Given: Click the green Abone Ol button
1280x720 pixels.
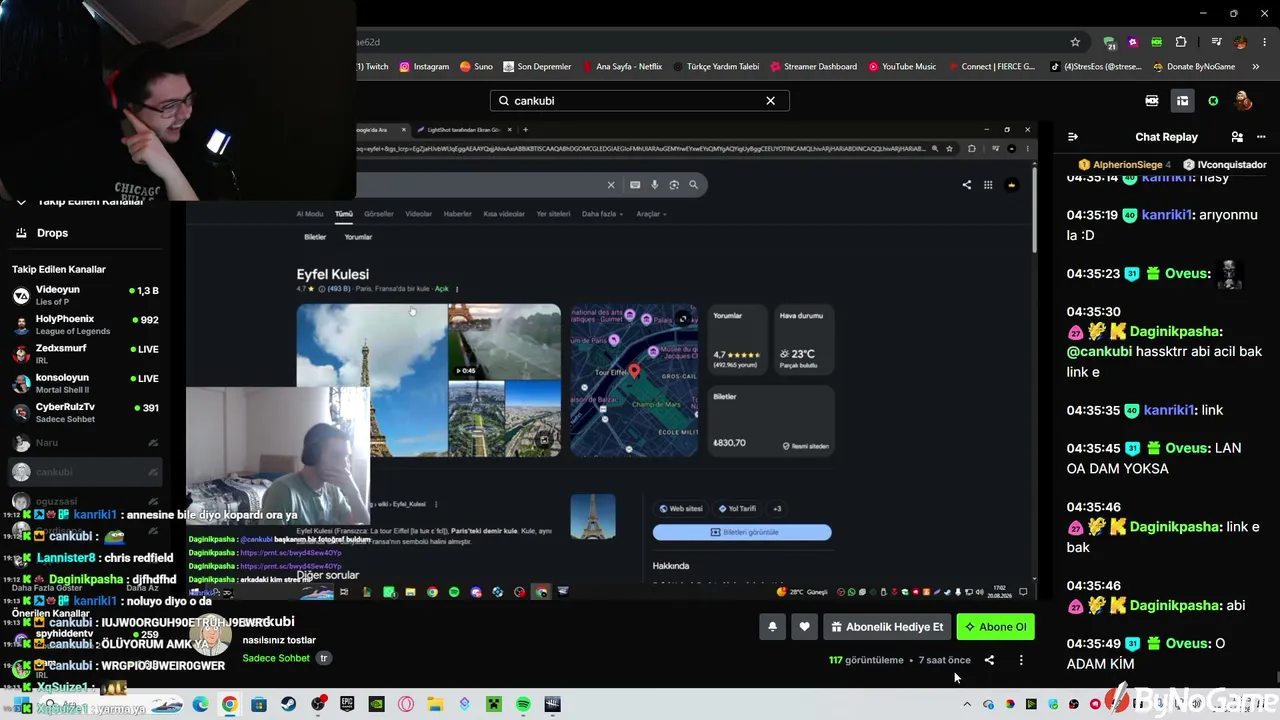Looking at the screenshot, I should (x=995, y=627).
